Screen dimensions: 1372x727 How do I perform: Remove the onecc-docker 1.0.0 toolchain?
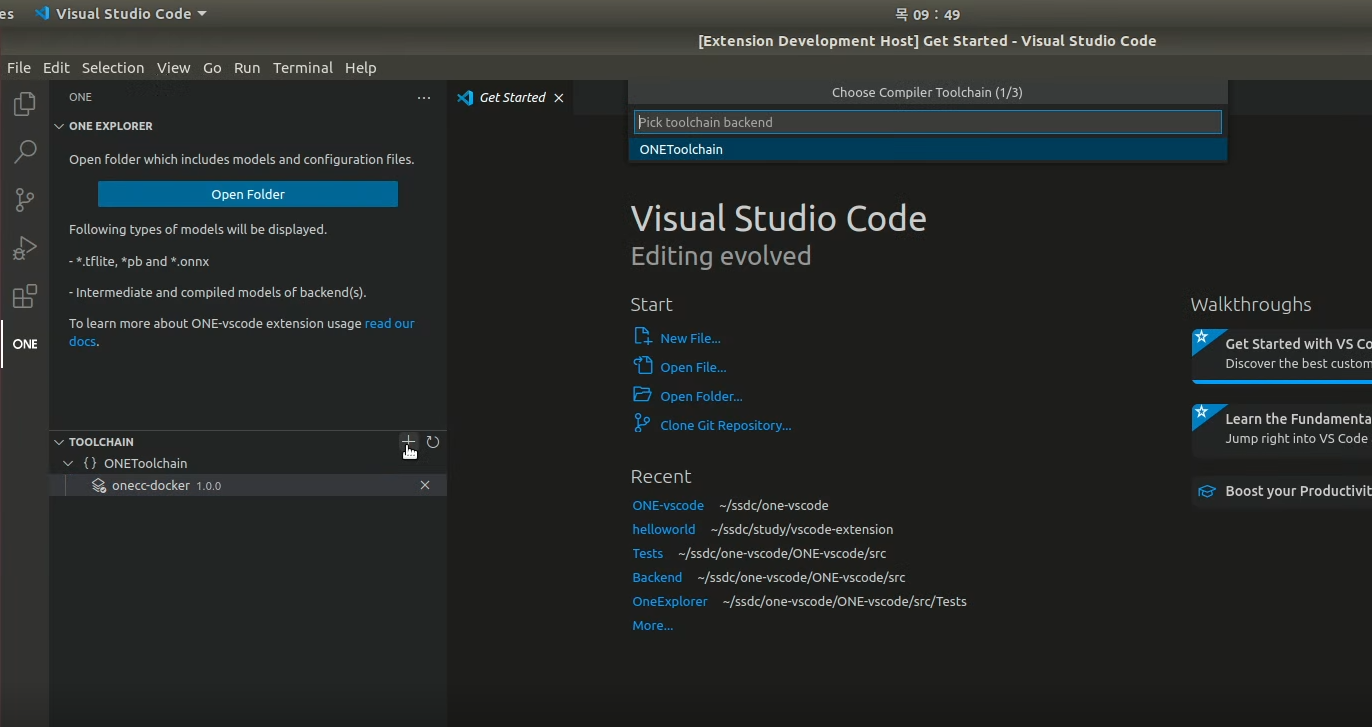[x=425, y=485]
